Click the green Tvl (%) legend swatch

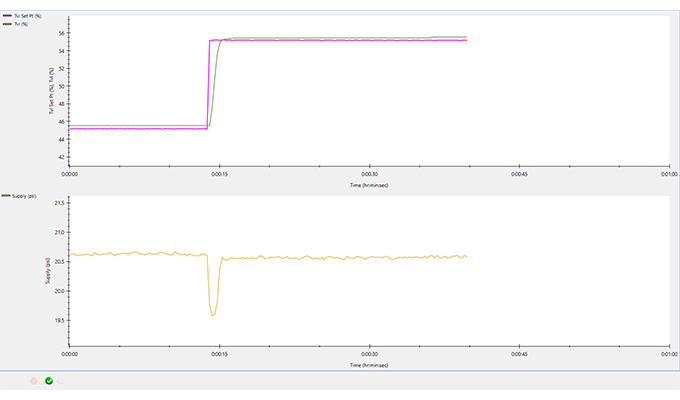tap(6, 24)
